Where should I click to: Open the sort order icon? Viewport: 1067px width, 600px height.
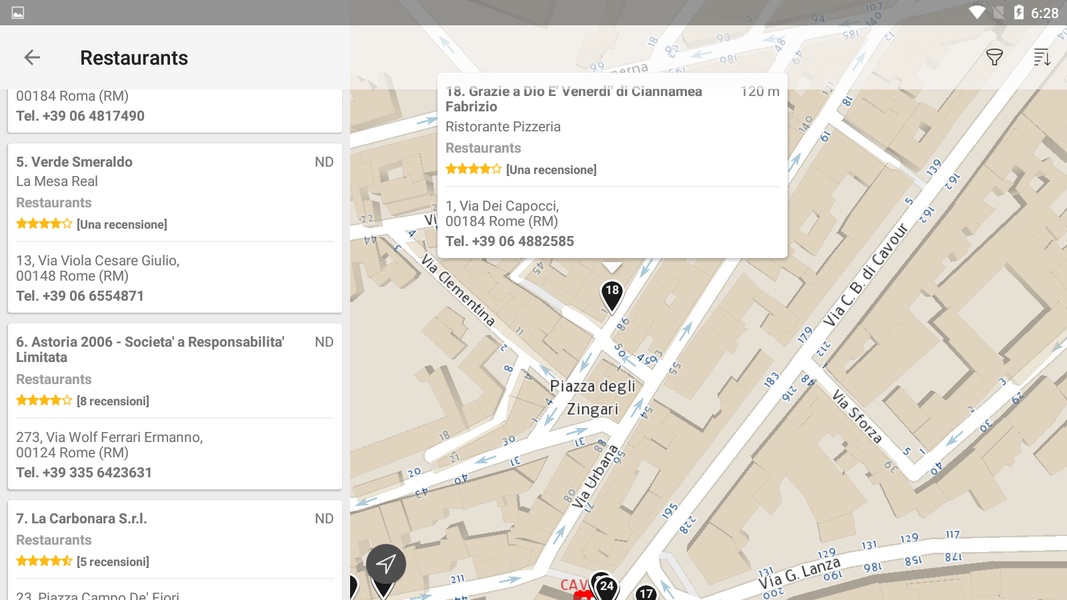click(1042, 57)
